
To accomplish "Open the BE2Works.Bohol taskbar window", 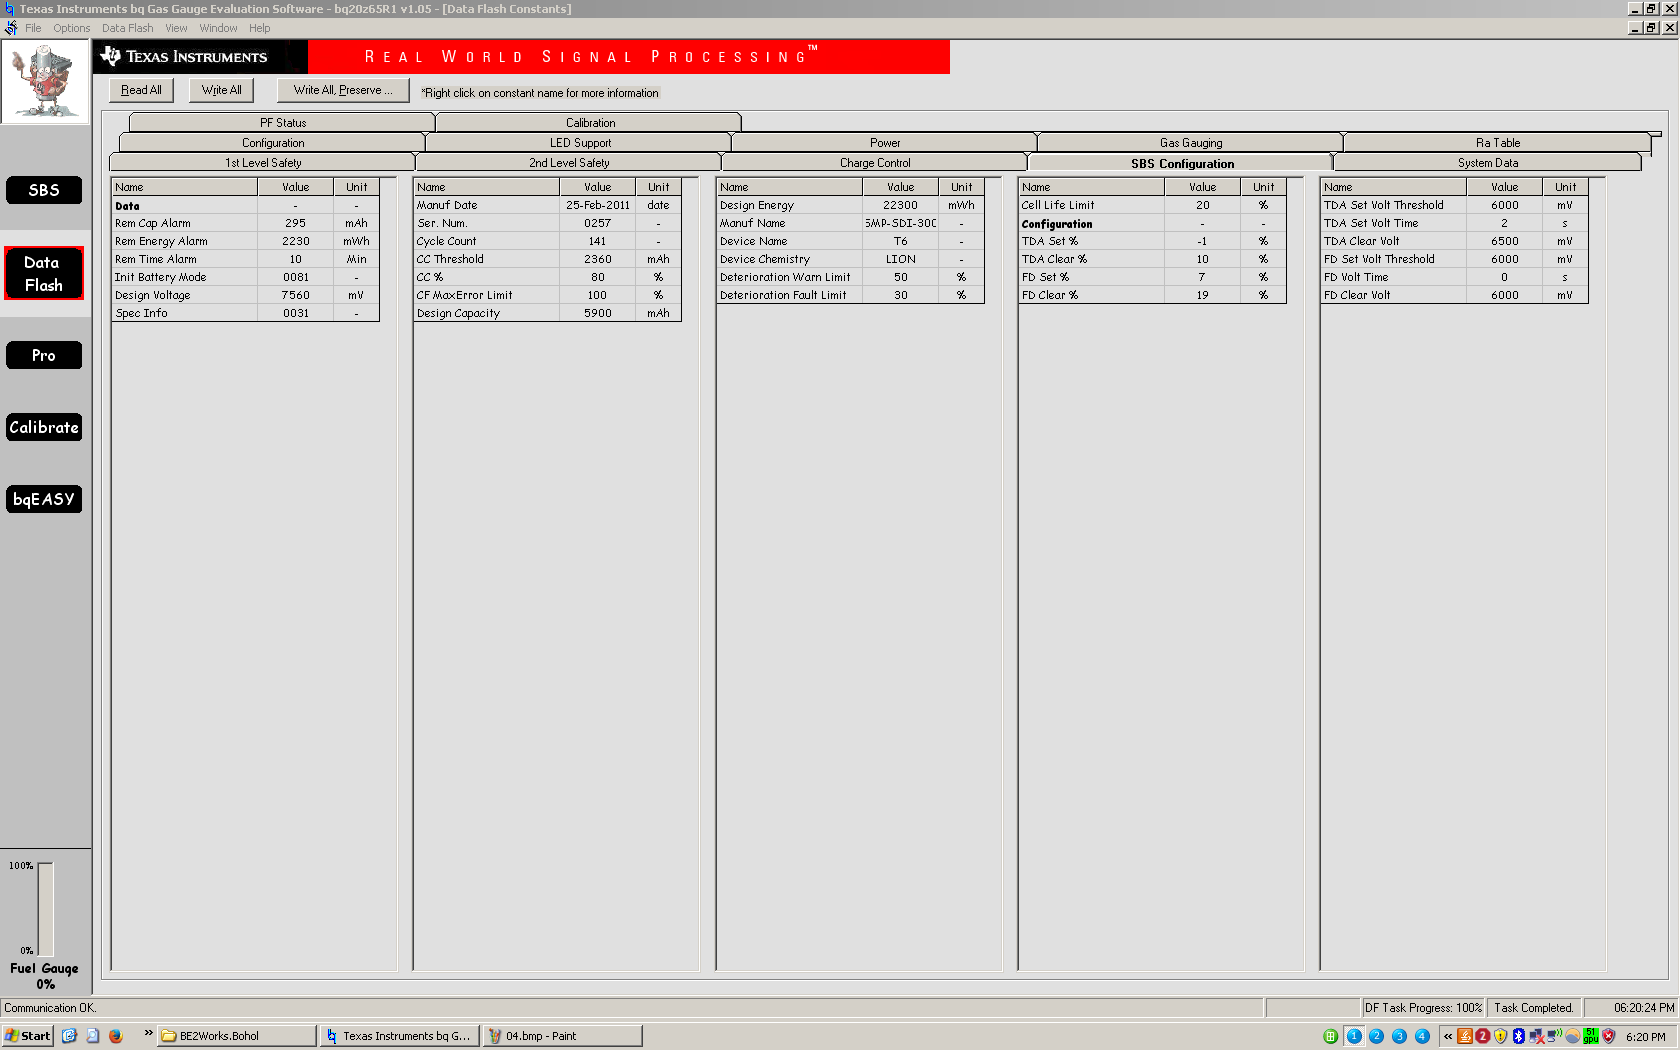I will pyautogui.click(x=237, y=1036).
